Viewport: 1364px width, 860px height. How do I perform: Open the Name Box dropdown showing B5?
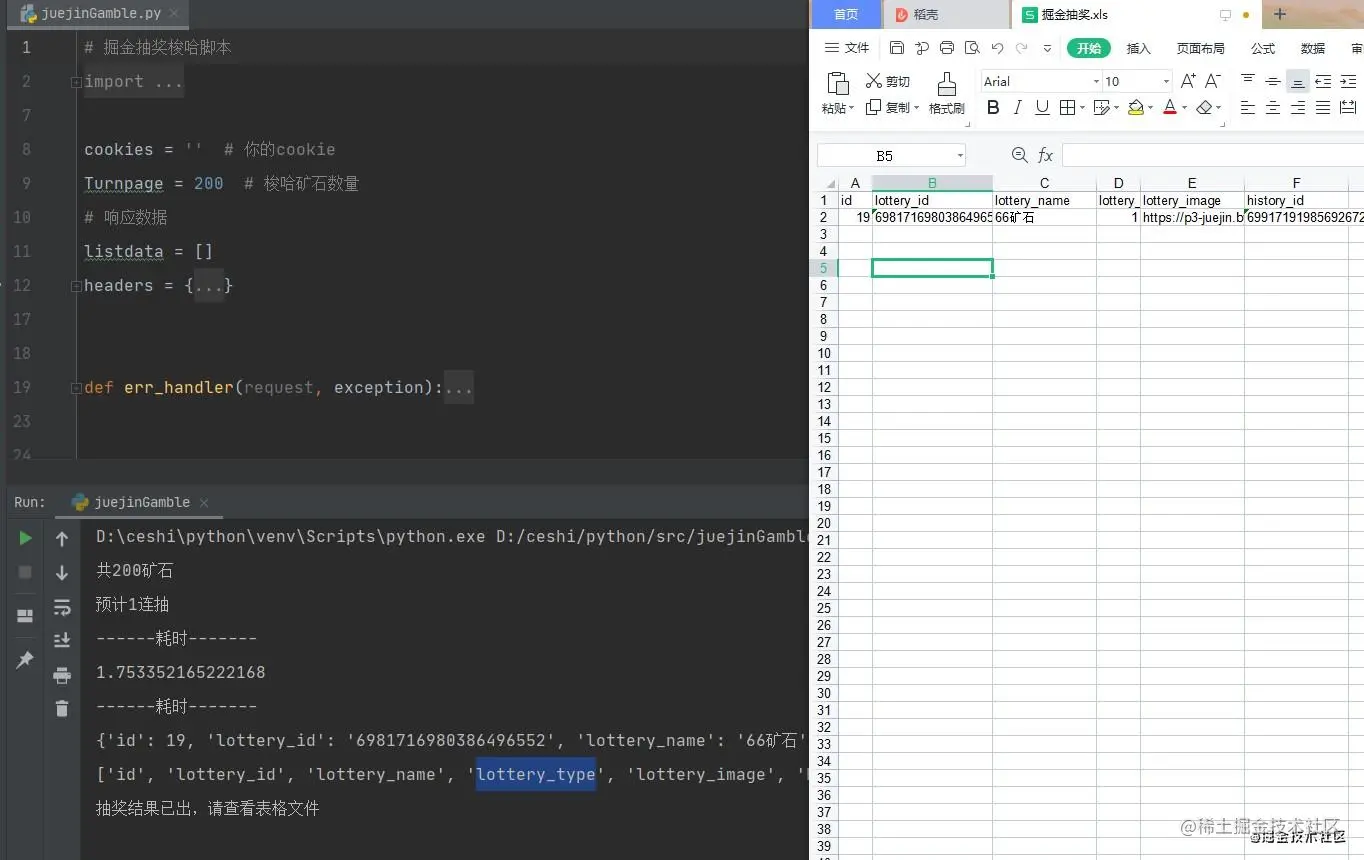[x=960, y=156]
